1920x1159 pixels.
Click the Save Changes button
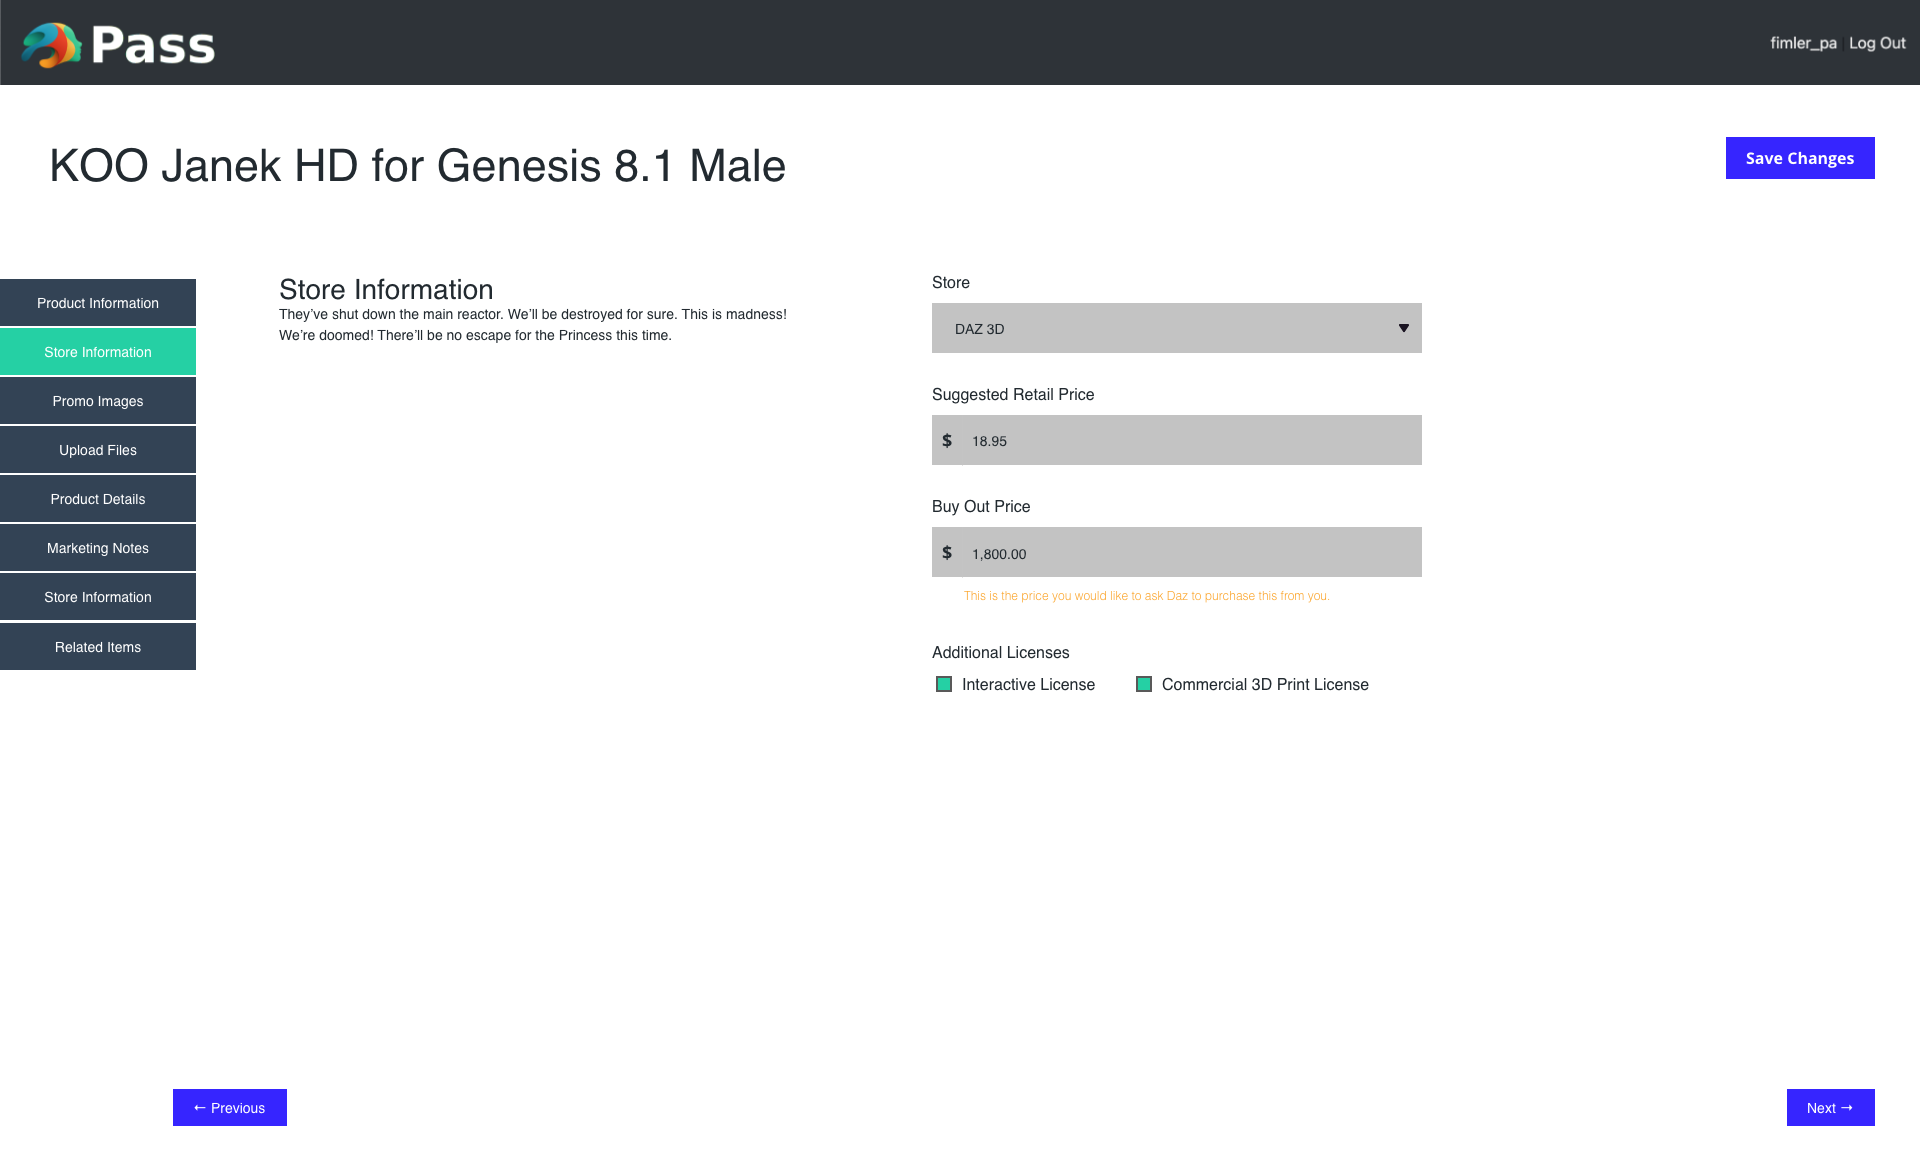pyautogui.click(x=1800, y=158)
